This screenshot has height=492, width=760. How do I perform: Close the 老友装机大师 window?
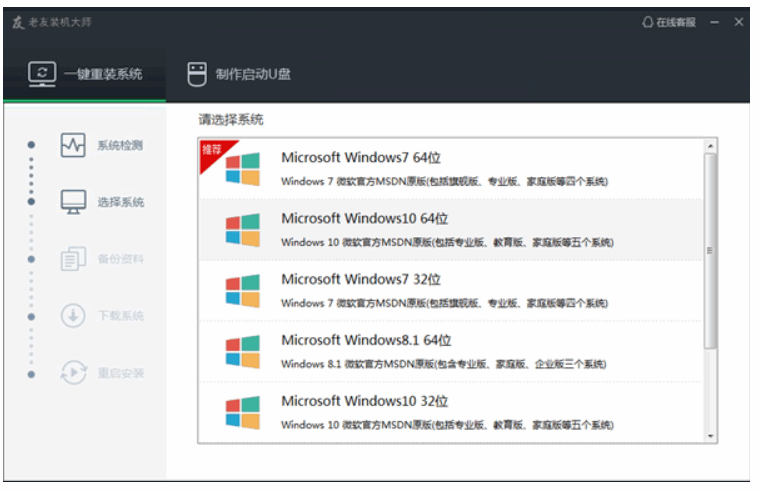[x=739, y=22]
